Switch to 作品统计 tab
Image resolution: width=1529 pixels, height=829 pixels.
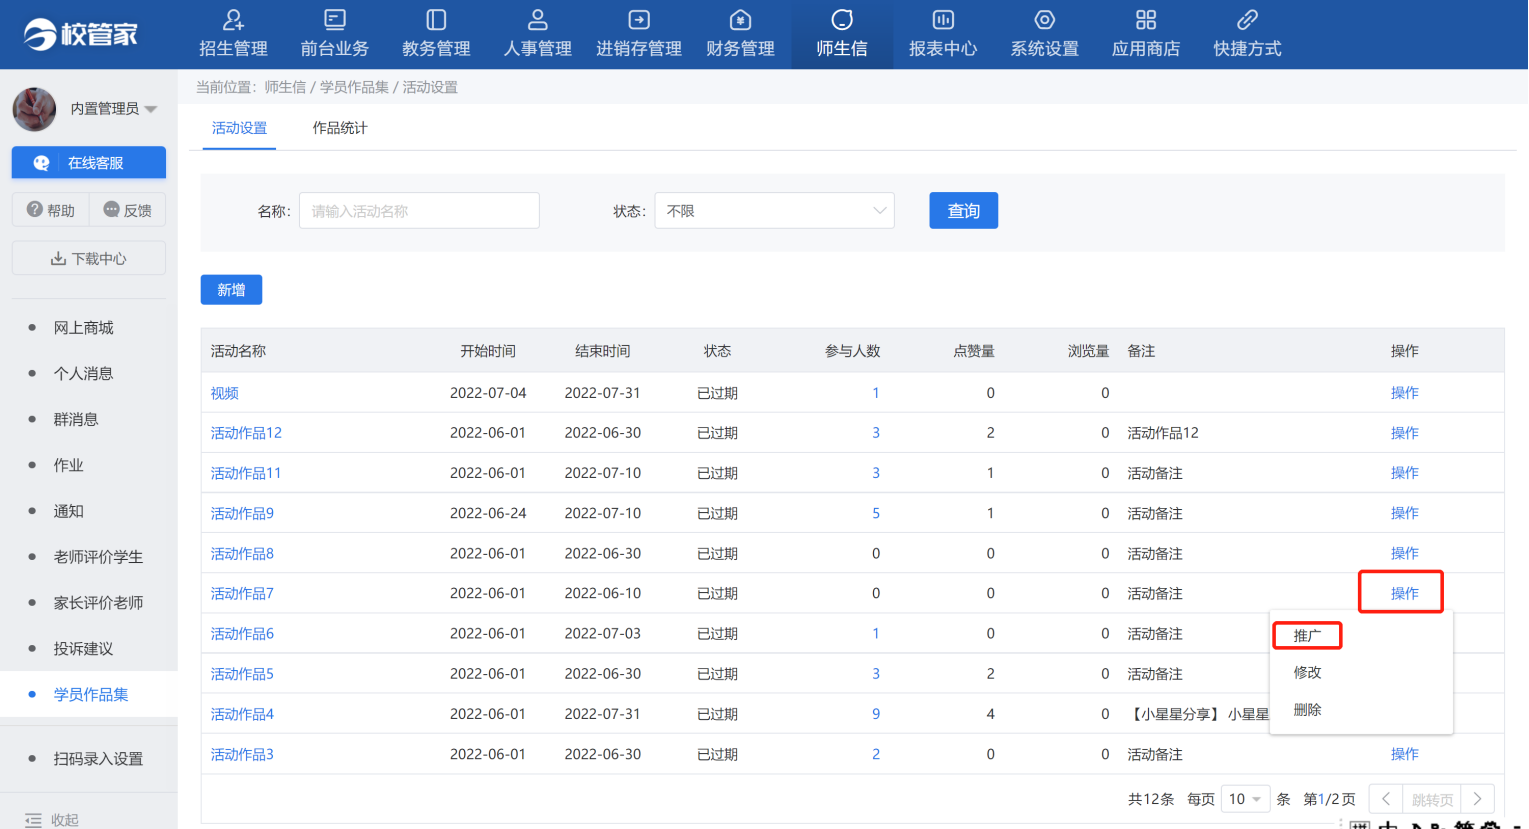(x=340, y=128)
